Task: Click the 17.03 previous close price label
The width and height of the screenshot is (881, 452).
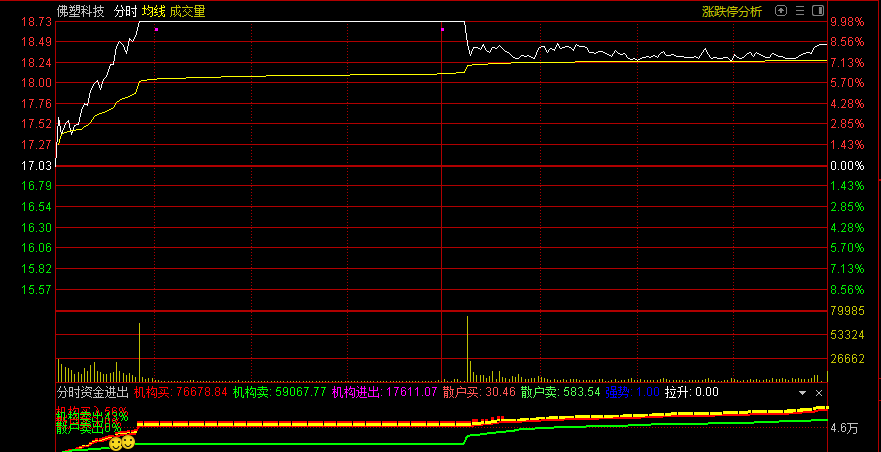Action: (37, 165)
